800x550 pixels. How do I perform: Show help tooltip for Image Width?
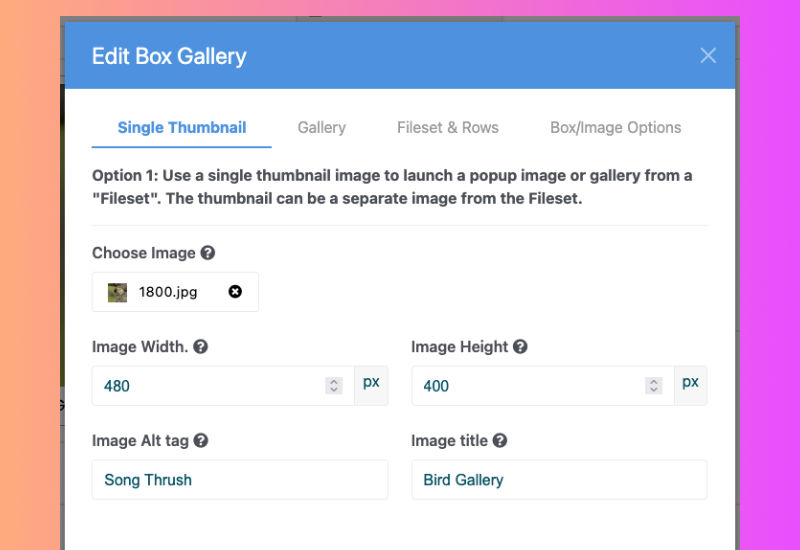(x=201, y=346)
